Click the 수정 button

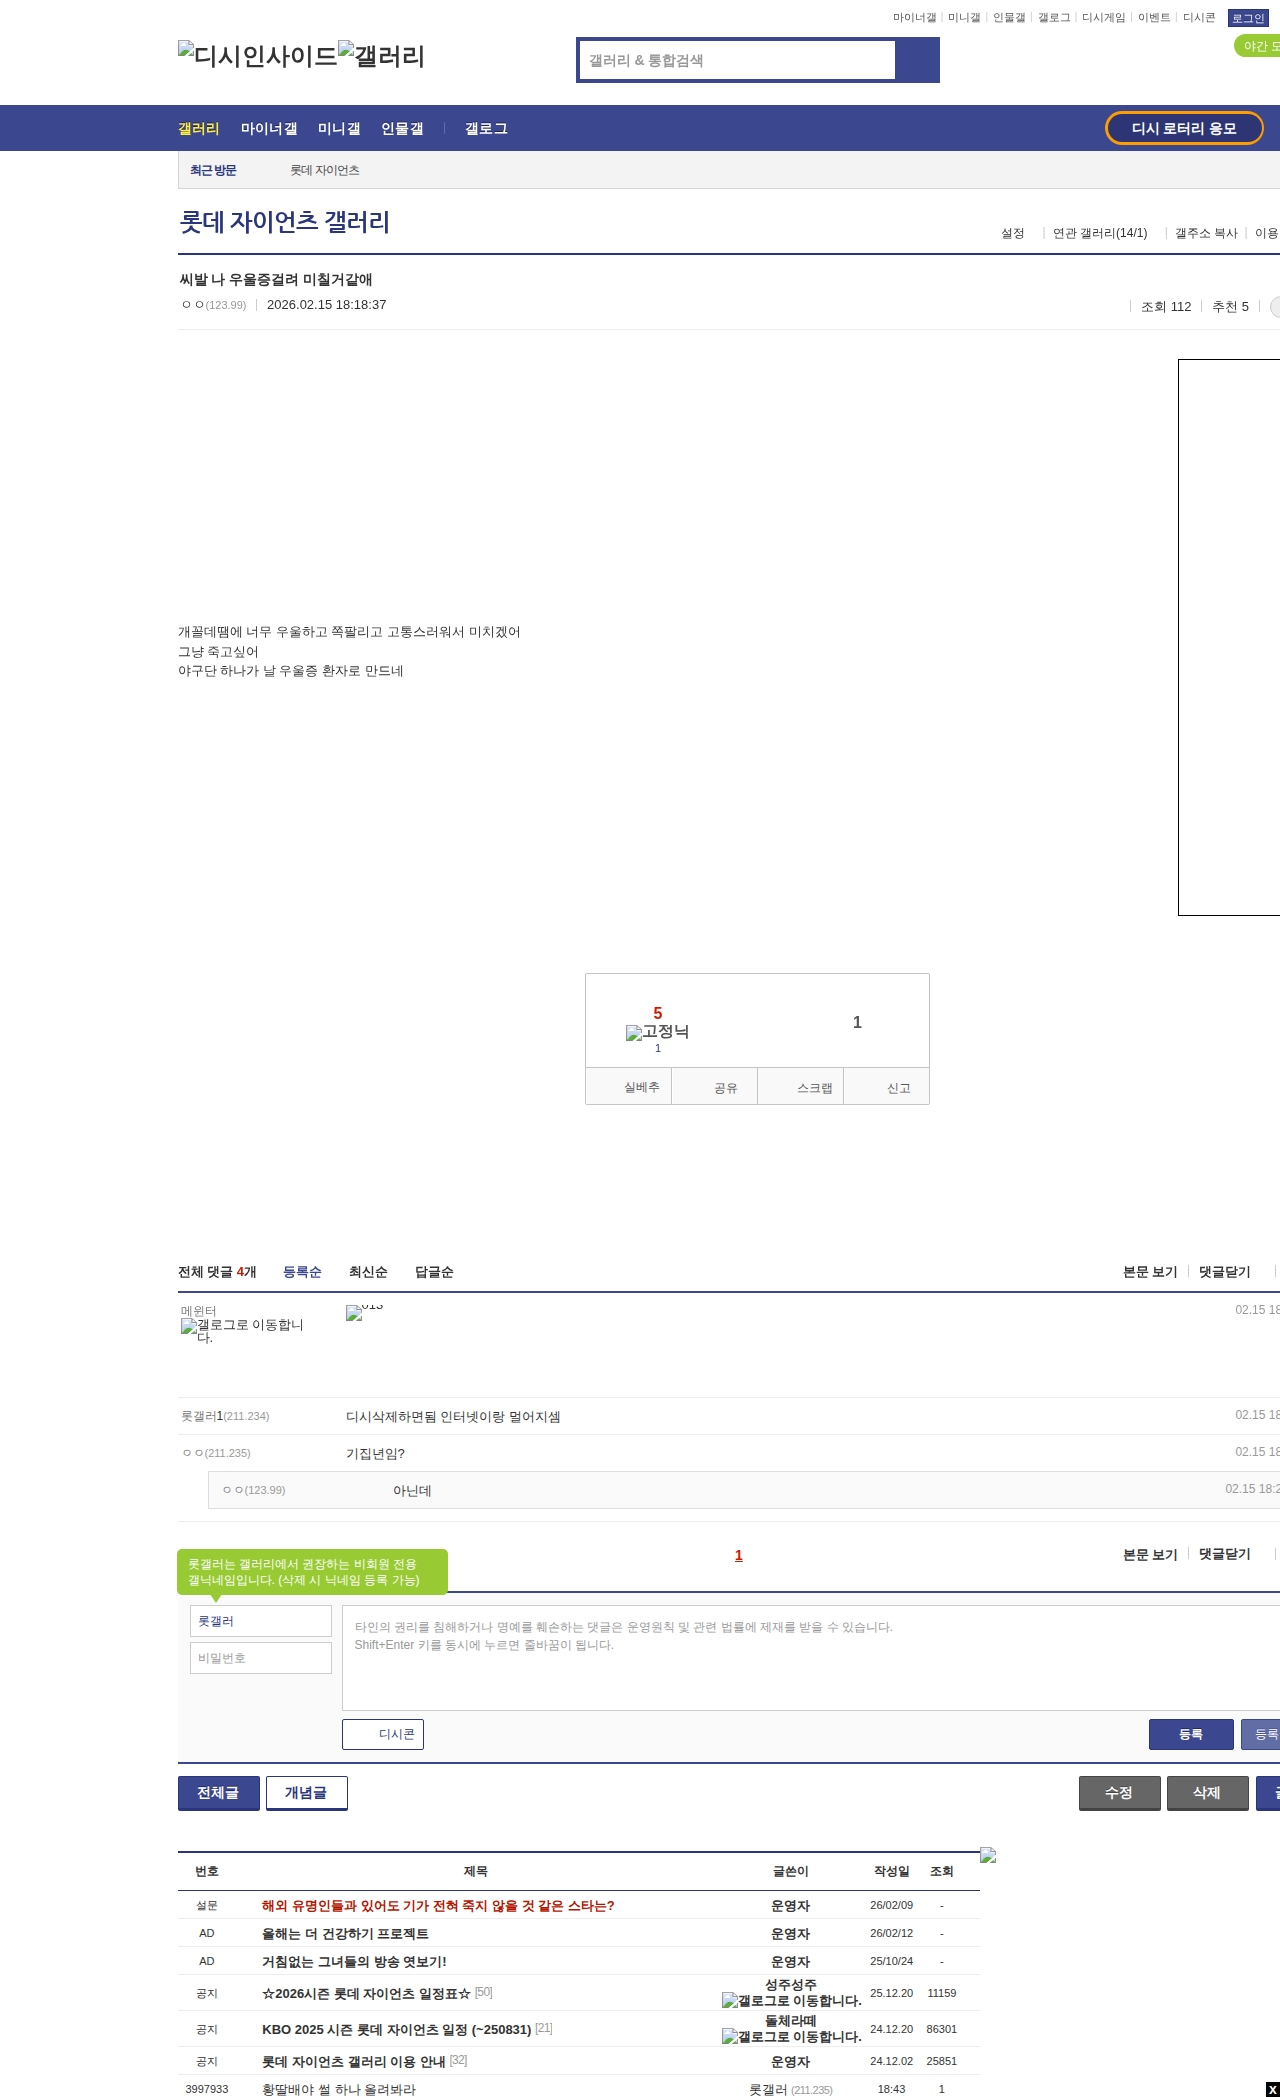point(1120,1793)
